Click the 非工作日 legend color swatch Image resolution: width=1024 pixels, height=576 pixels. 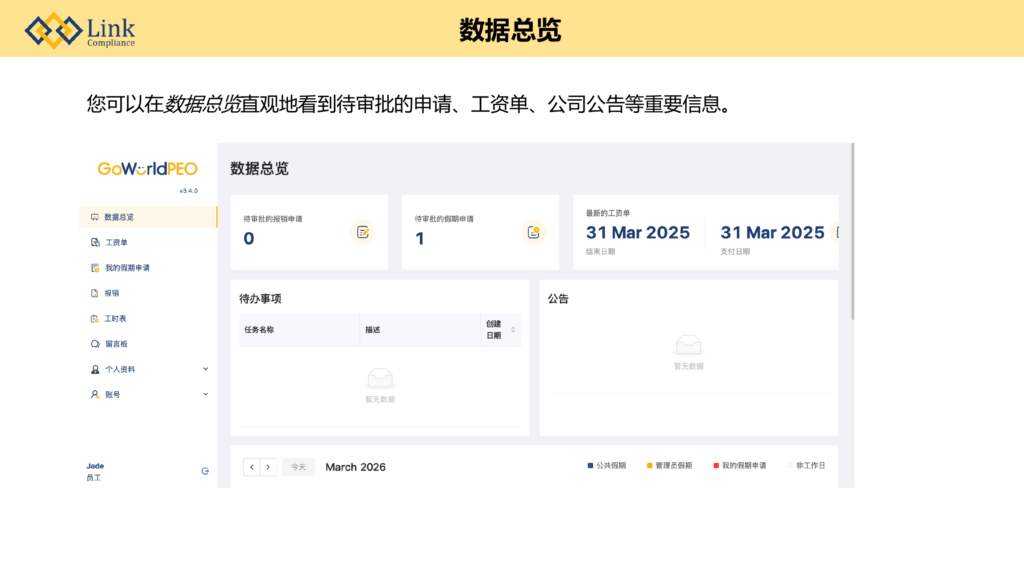pos(790,466)
